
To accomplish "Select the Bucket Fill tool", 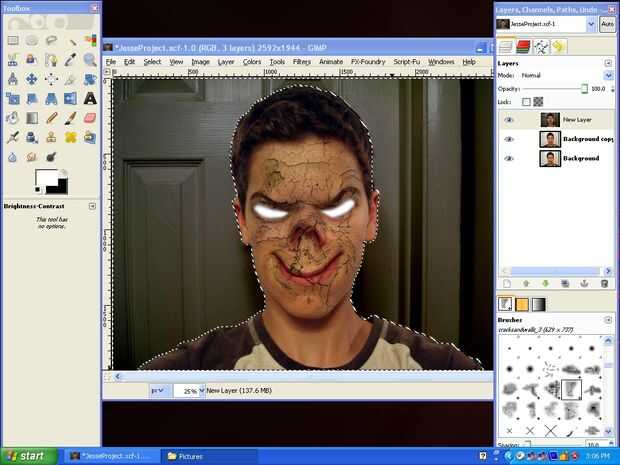I will click(x=13, y=118).
